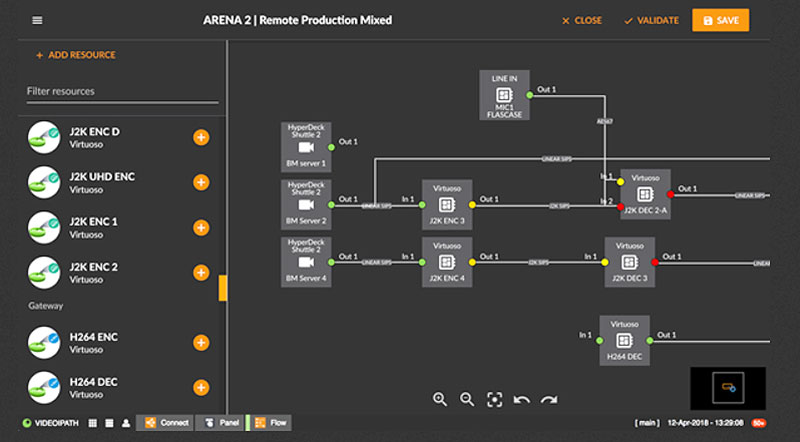Click the fit-to-screen icon

494,399
